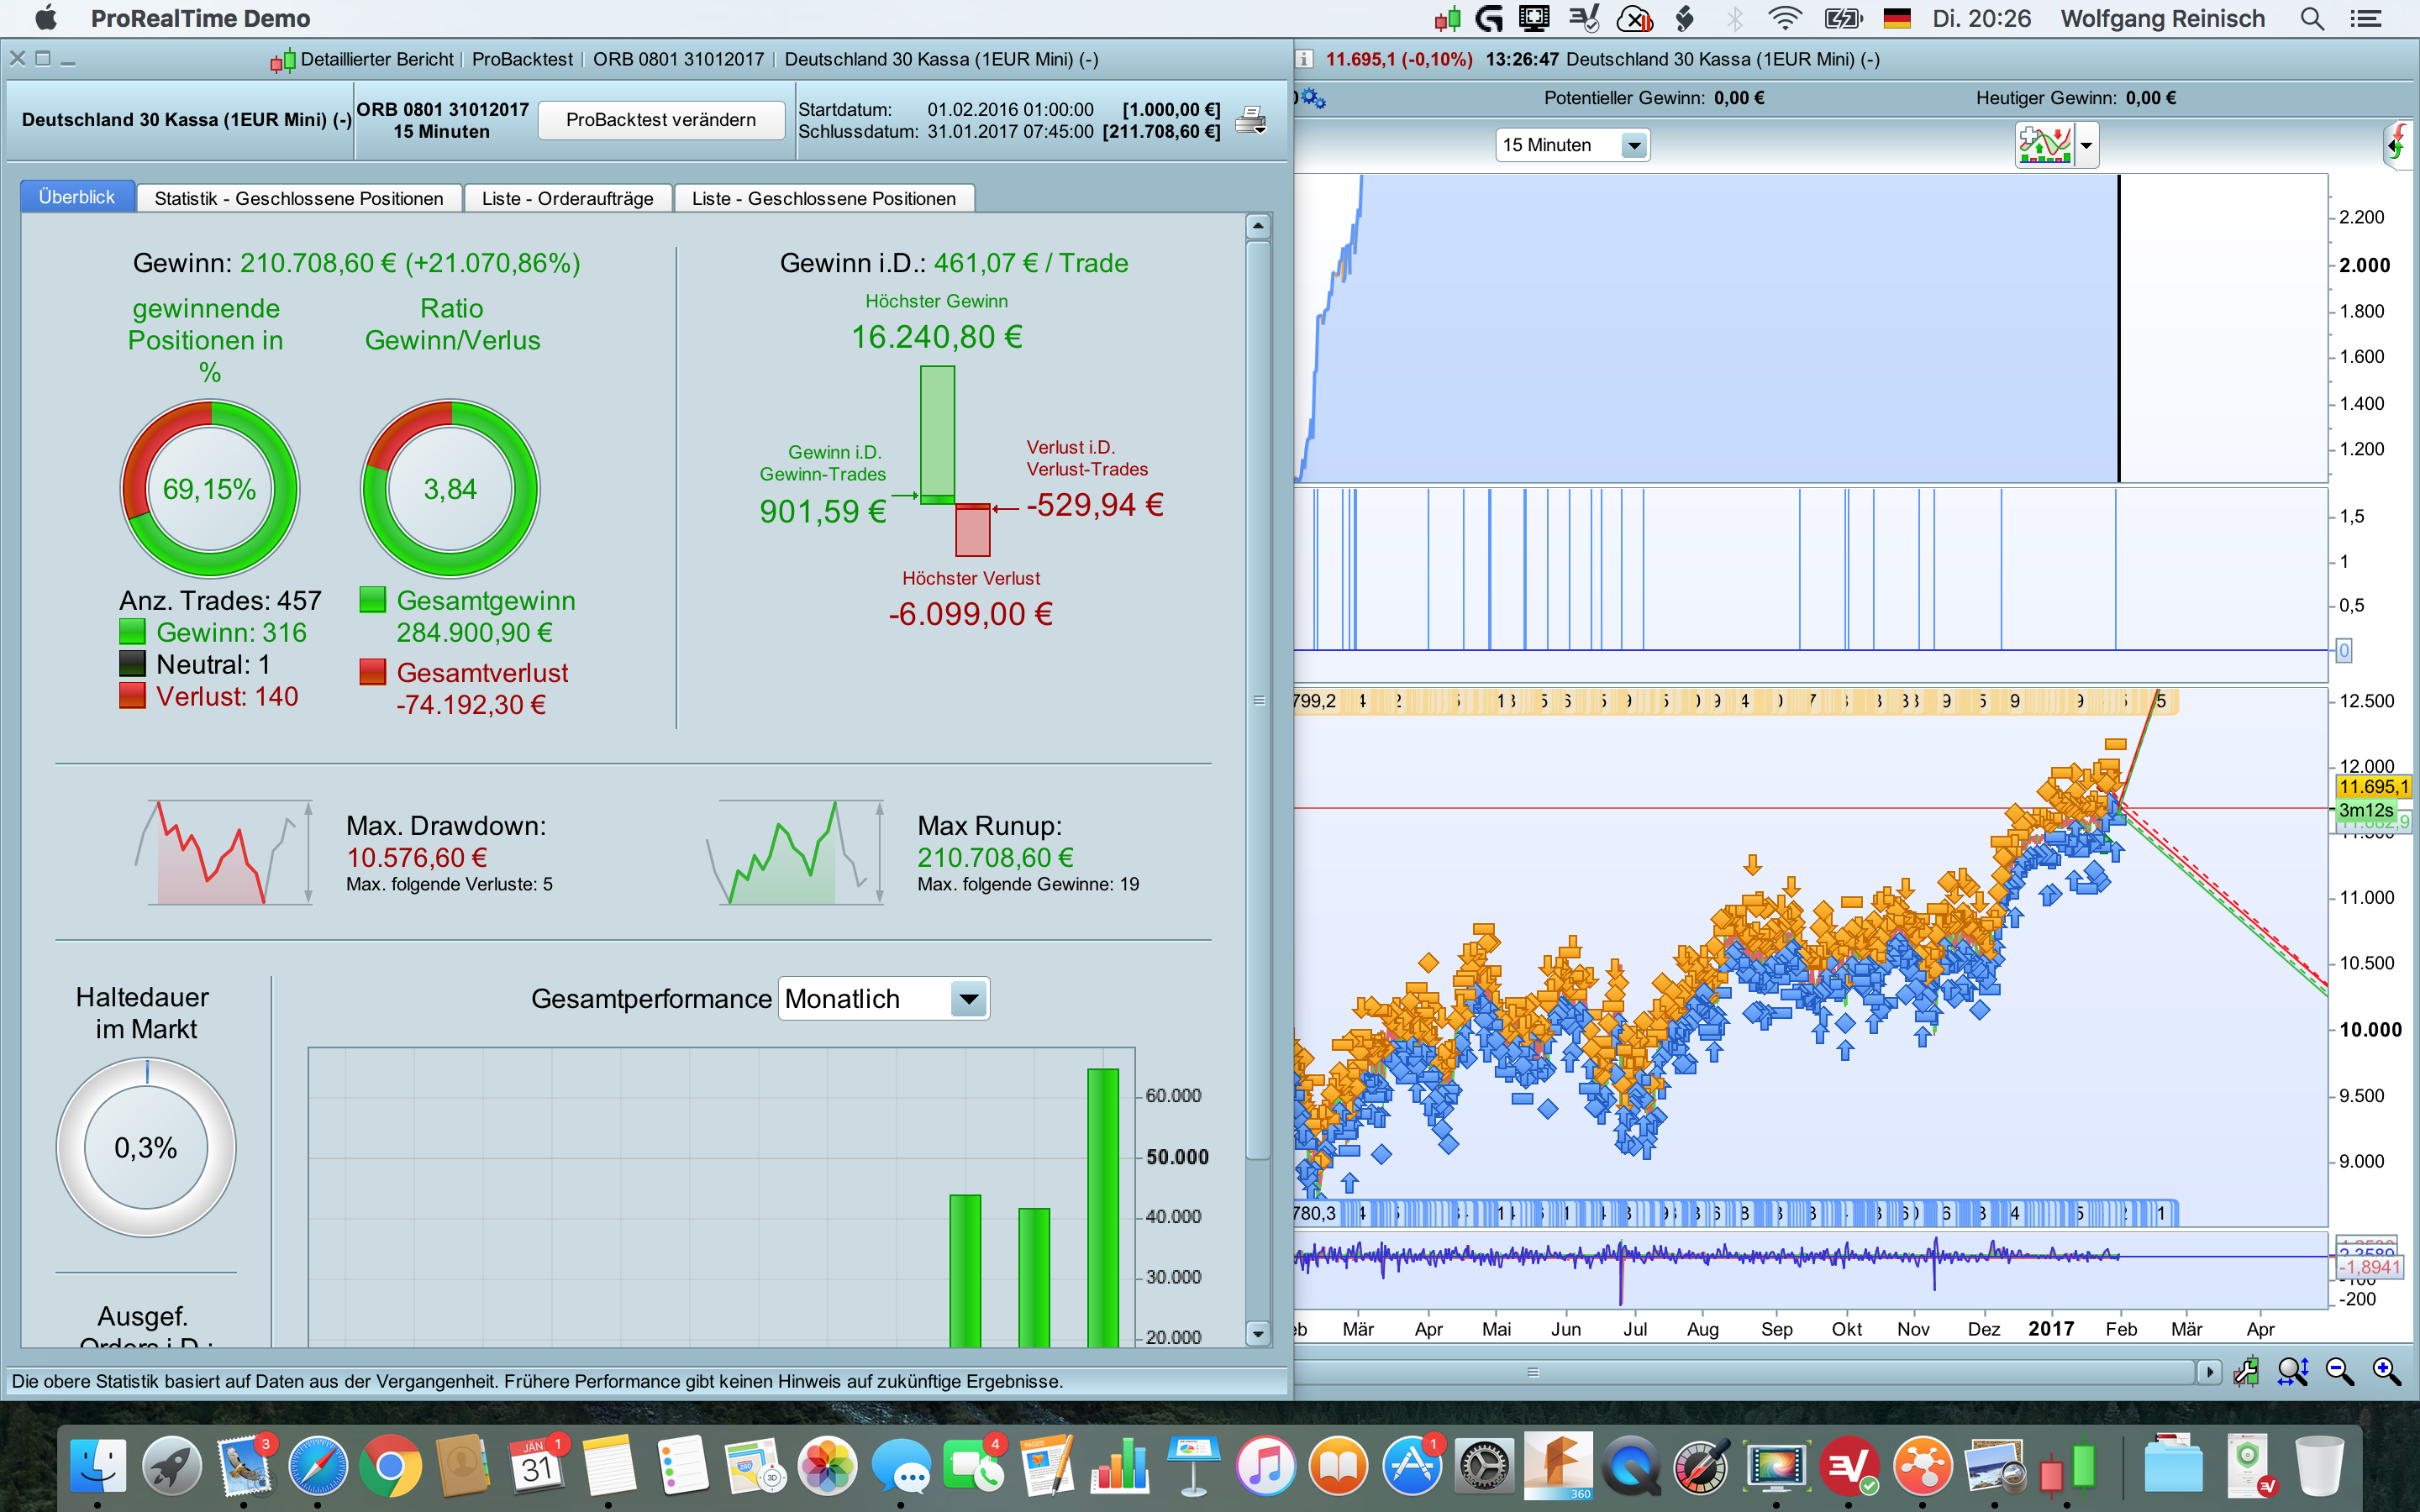The width and height of the screenshot is (2420, 1512).
Task: Open the Liste - Orderaufträge tab
Action: click(567, 198)
